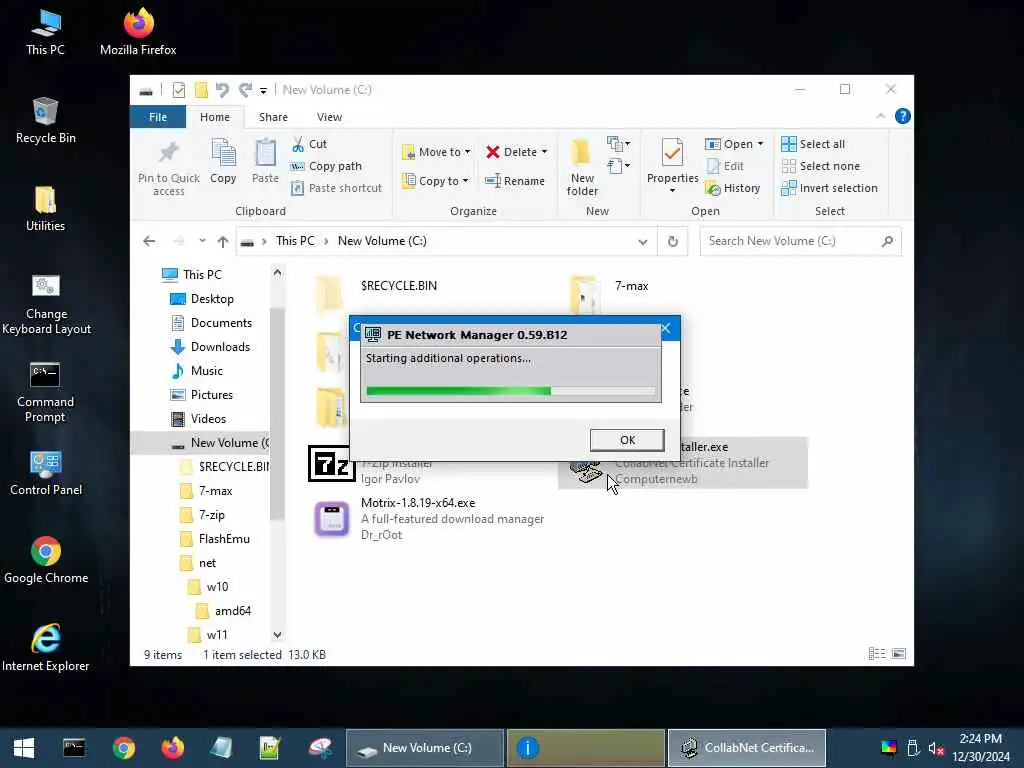The width and height of the screenshot is (1024, 768).
Task: Click the Copy ribbon button
Action: (223, 161)
